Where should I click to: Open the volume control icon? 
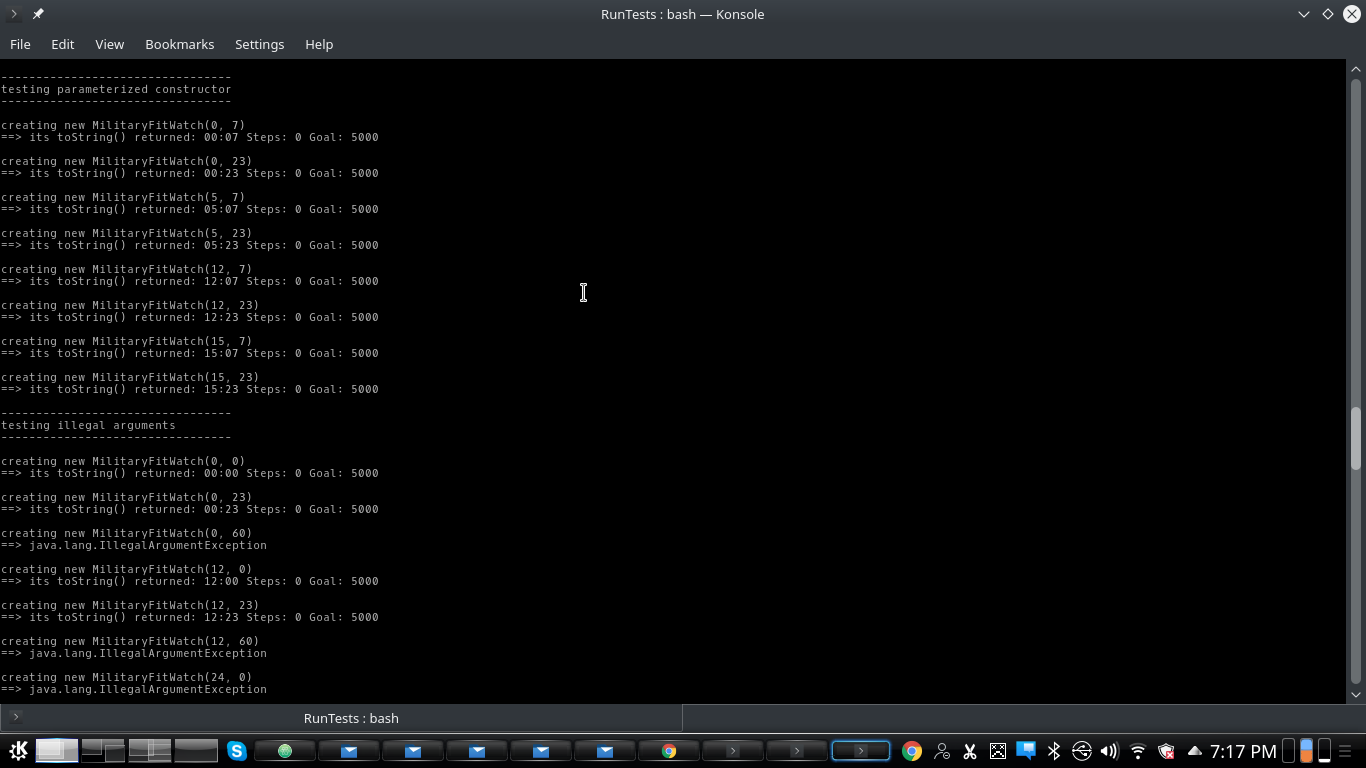pos(1109,751)
